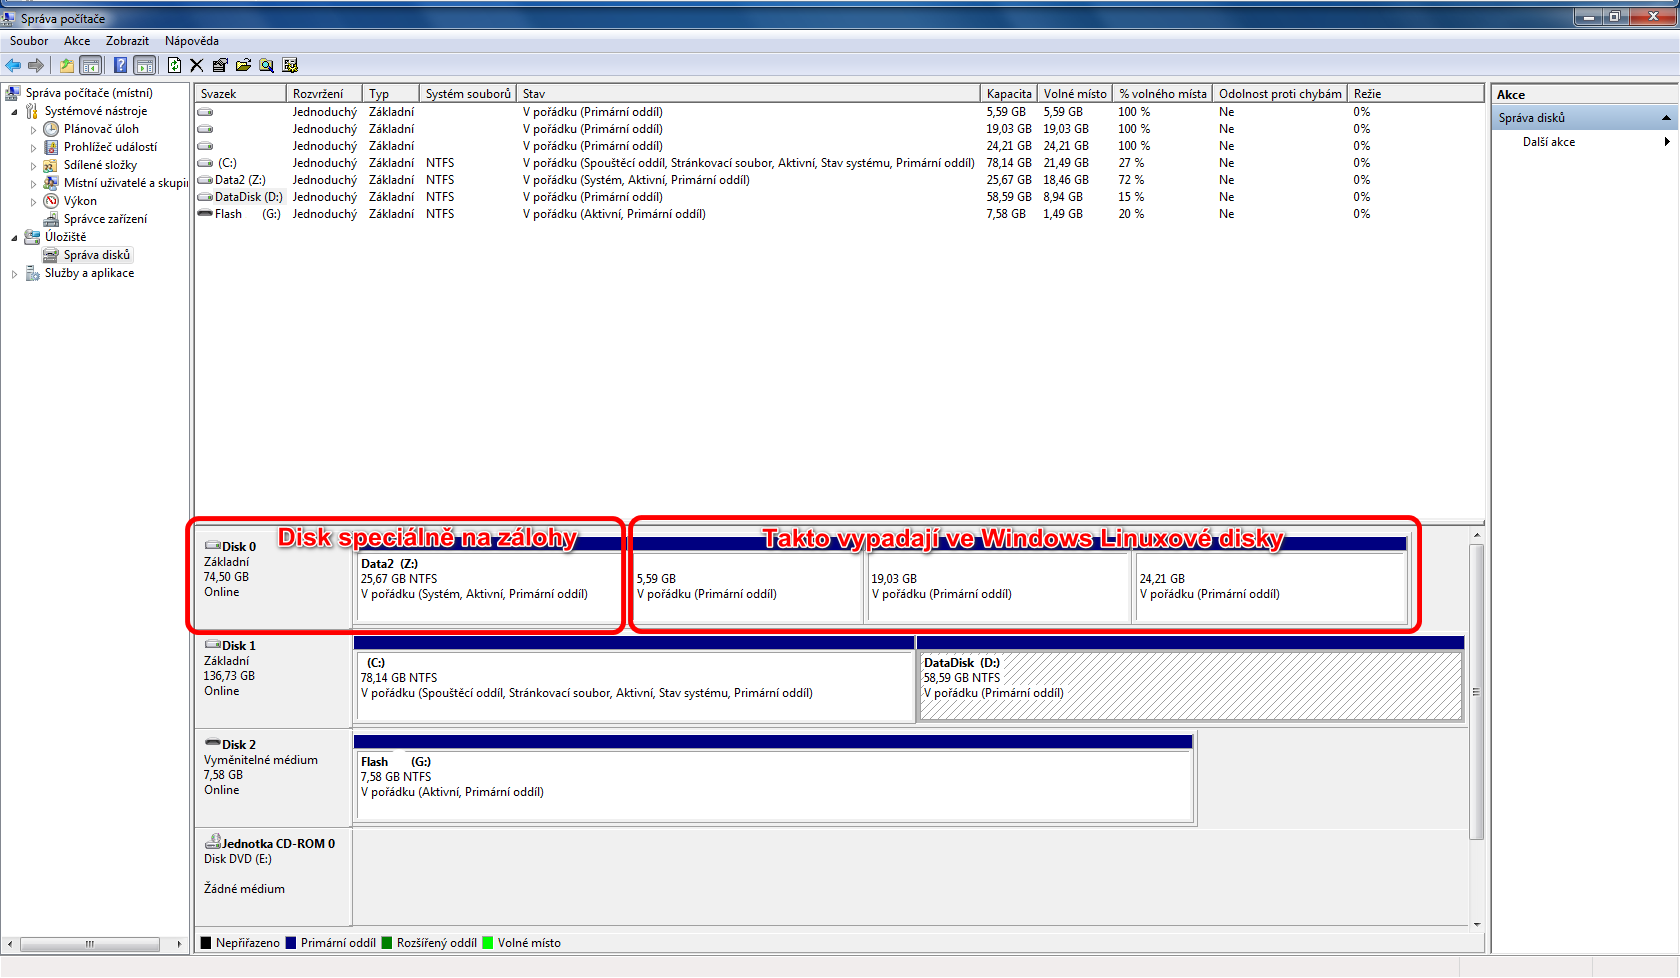The image size is (1680, 978).
Task: Select Správa počítače (místní) root node
Action: [x=89, y=93]
